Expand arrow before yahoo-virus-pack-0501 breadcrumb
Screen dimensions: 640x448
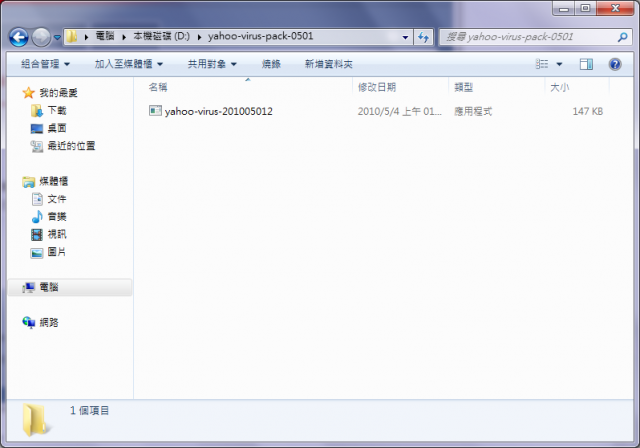199,37
